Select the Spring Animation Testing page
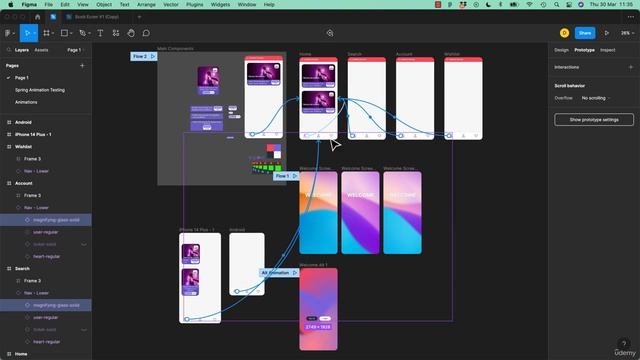 (40, 90)
